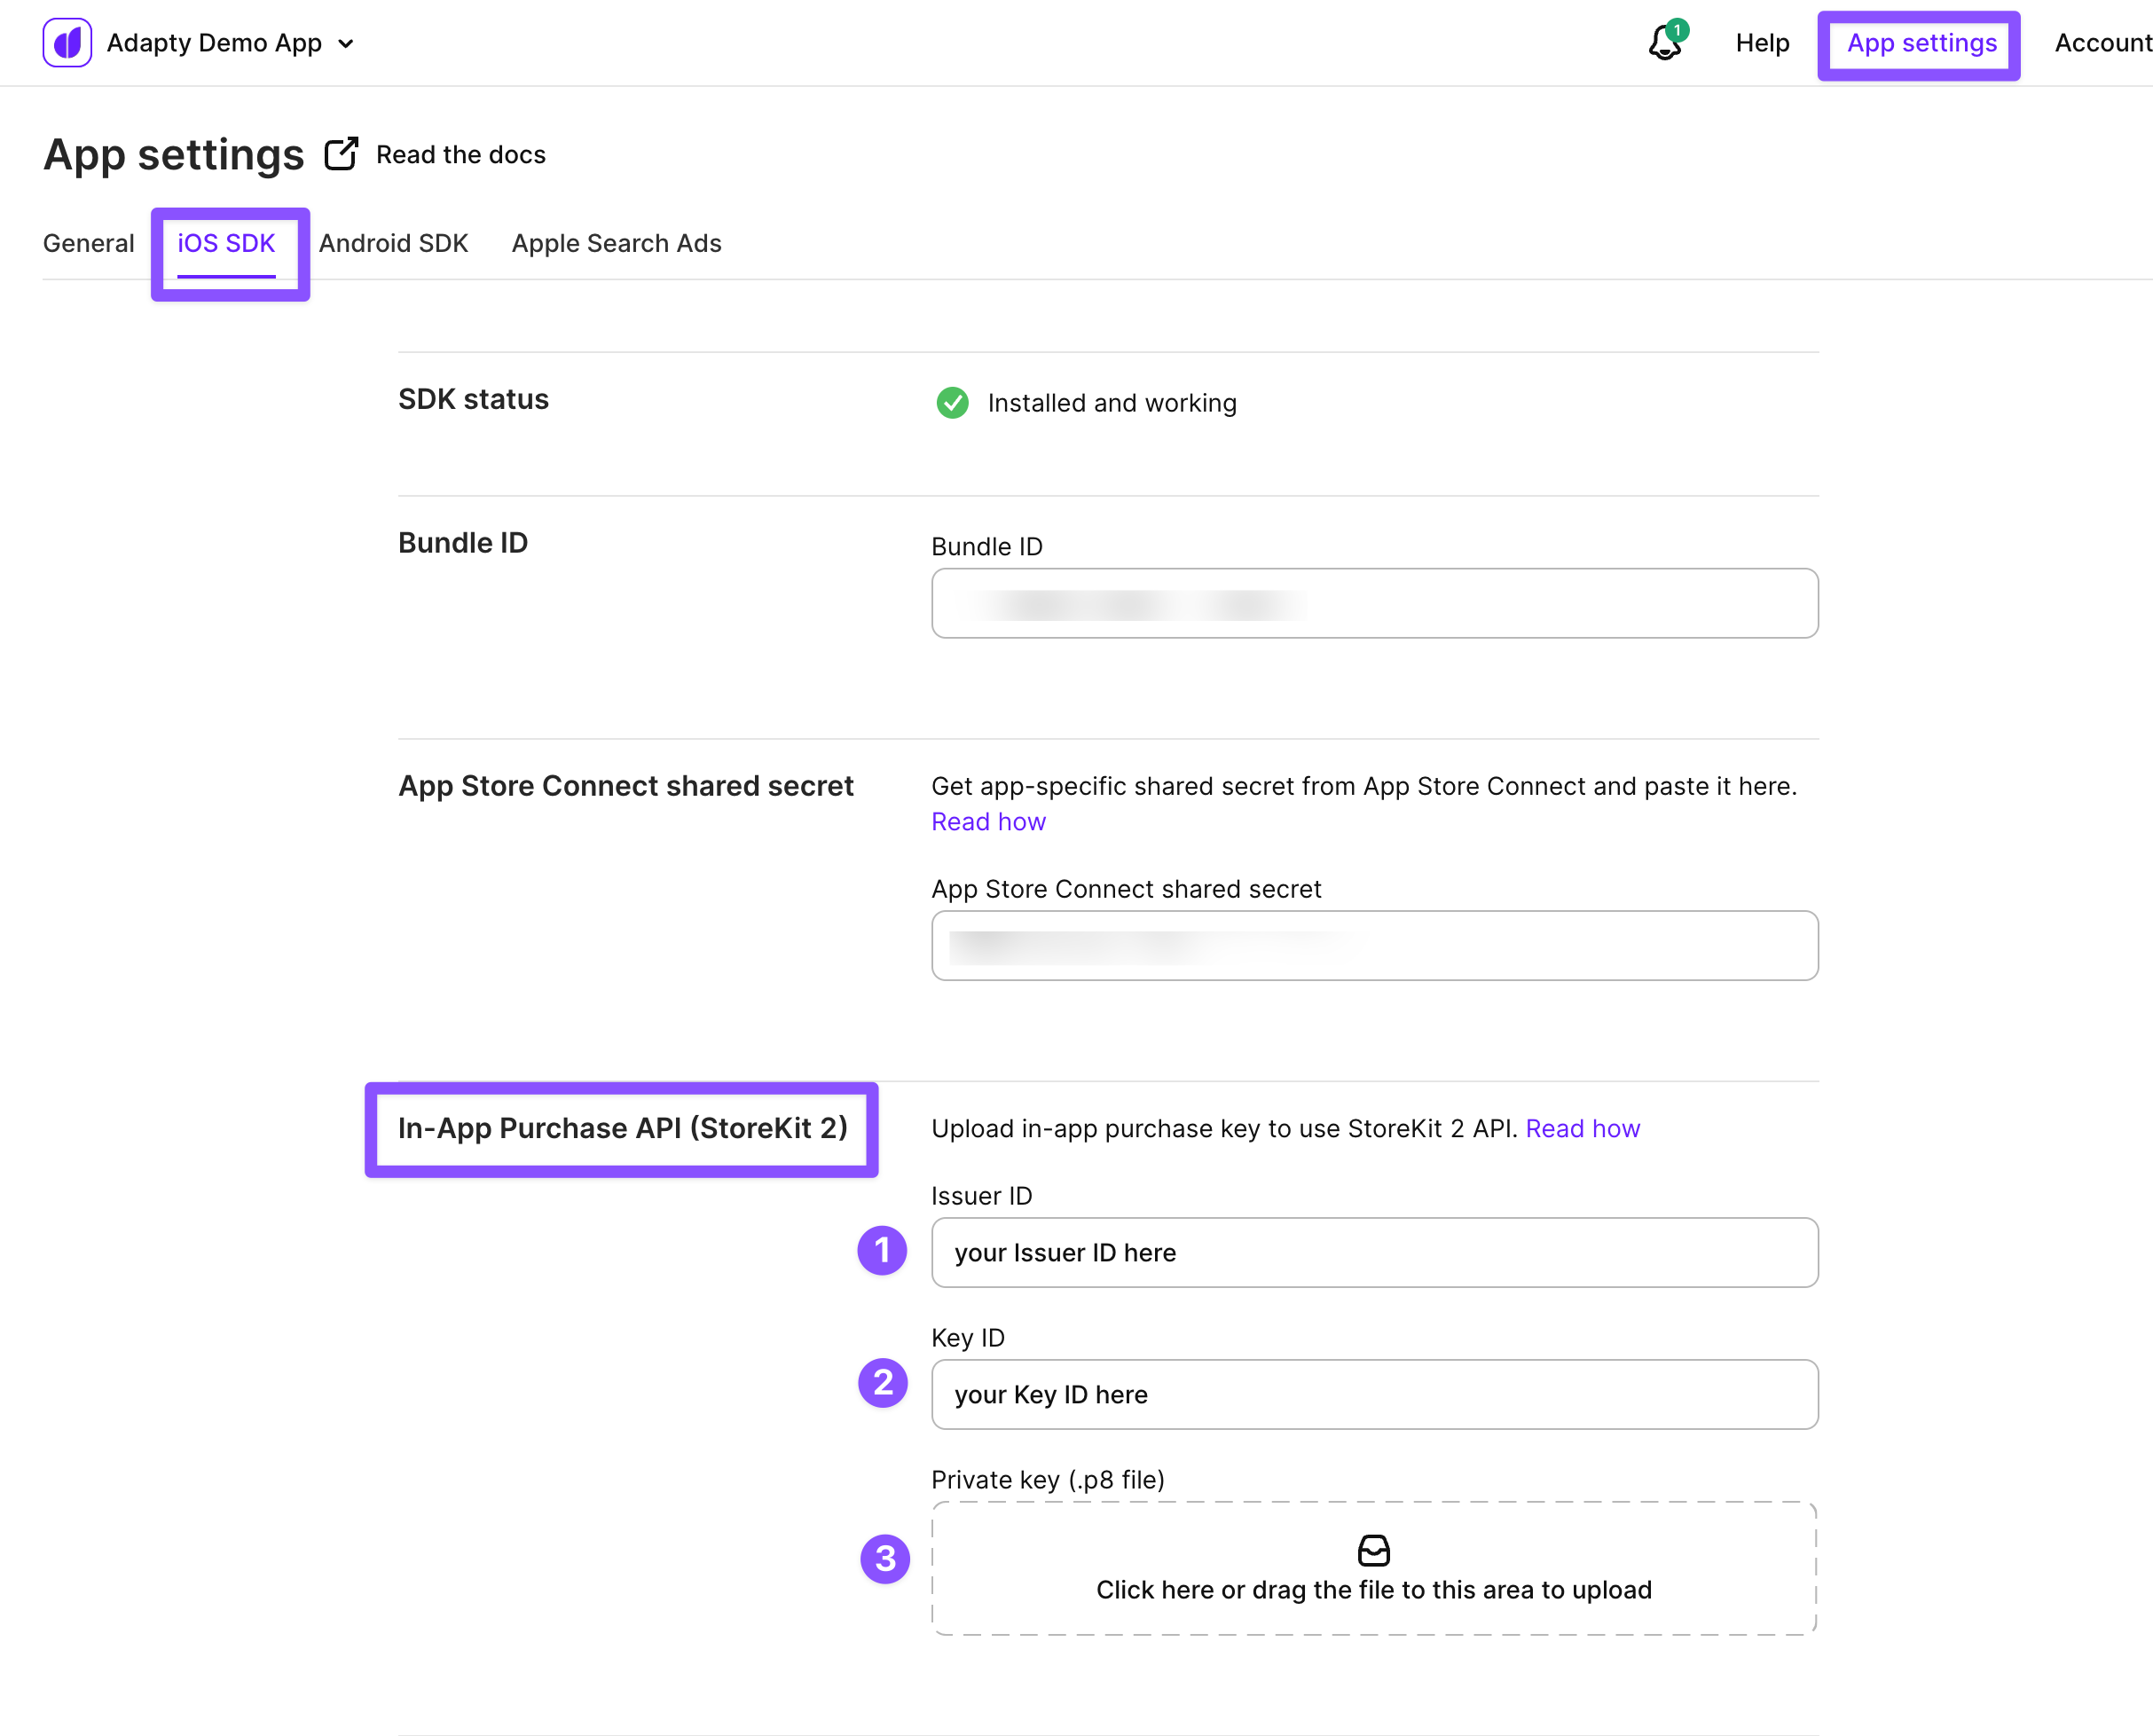The width and height of the screenshot is (2153, 1736).
Task: Open the notifications bell icon
Action: (x=1665, y=43)
